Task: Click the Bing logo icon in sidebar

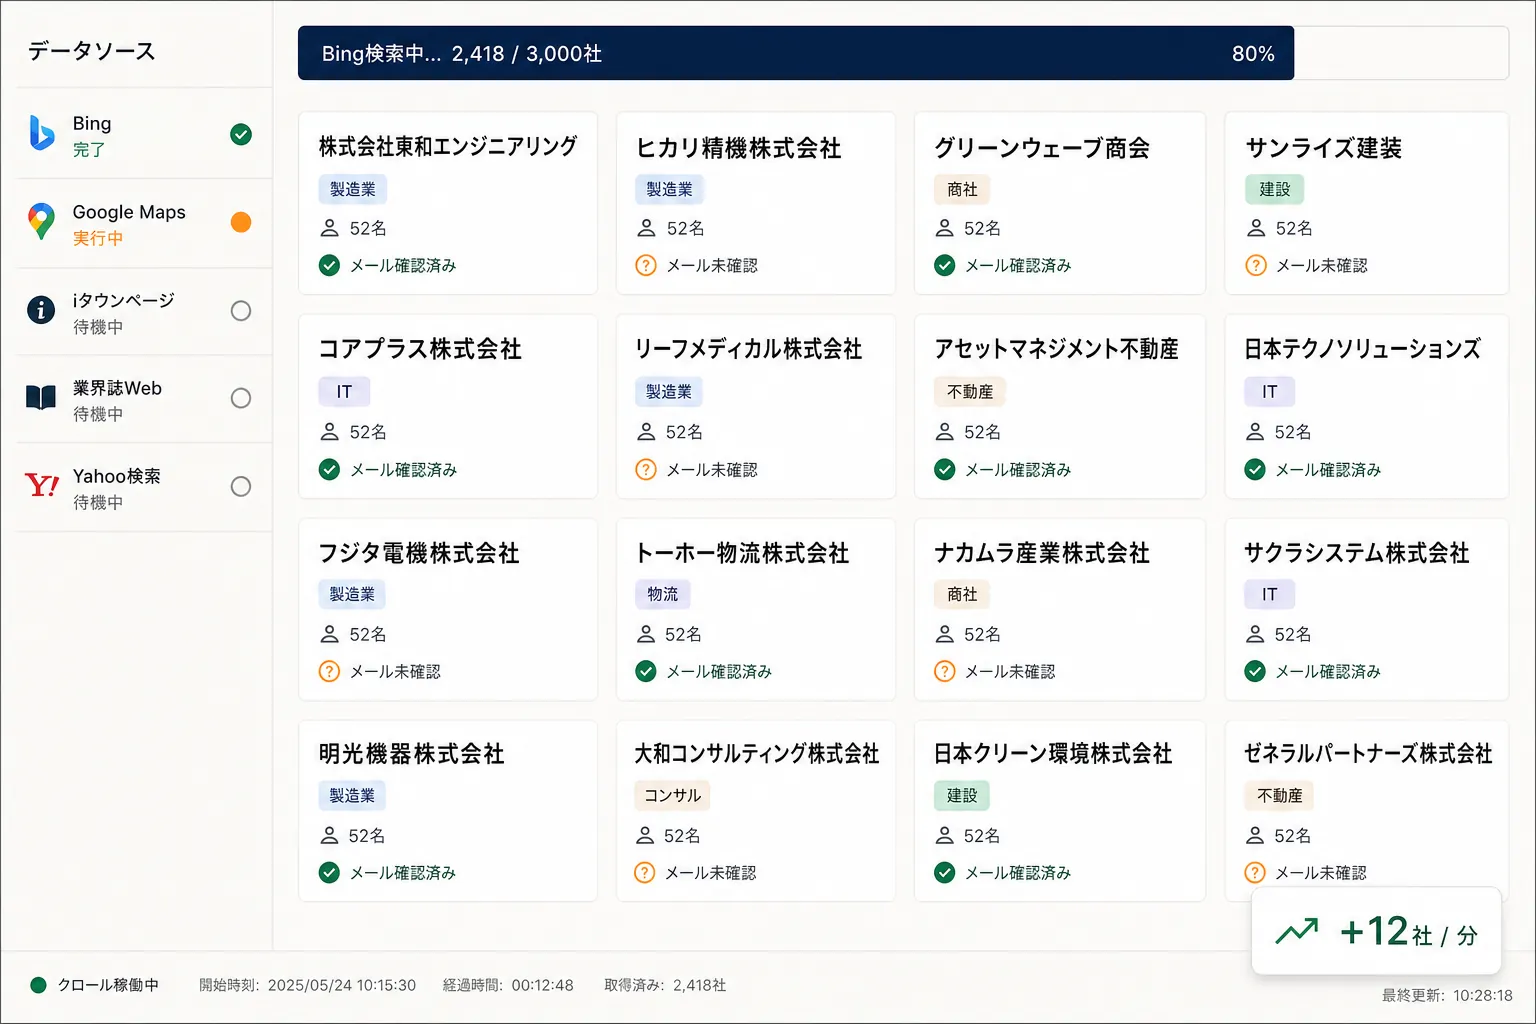Action: coord(41,133)
